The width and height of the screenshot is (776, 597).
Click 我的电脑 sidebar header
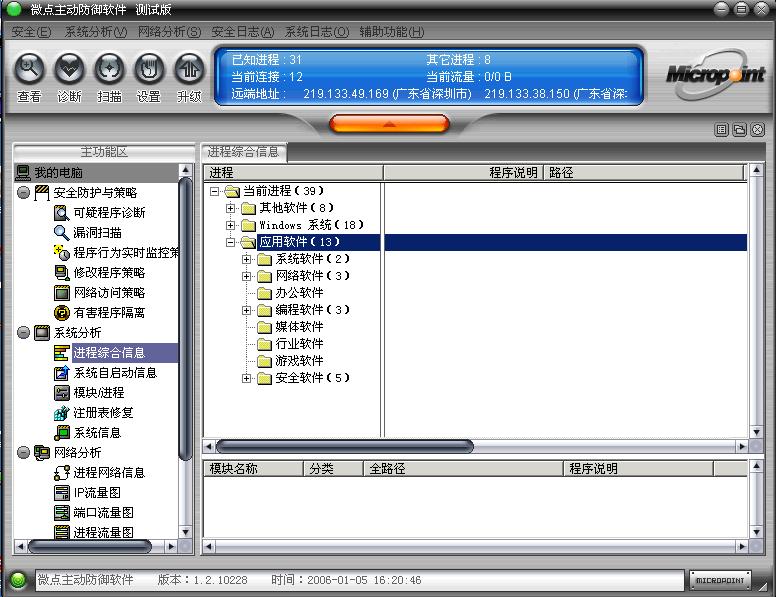tap(96, 173)
